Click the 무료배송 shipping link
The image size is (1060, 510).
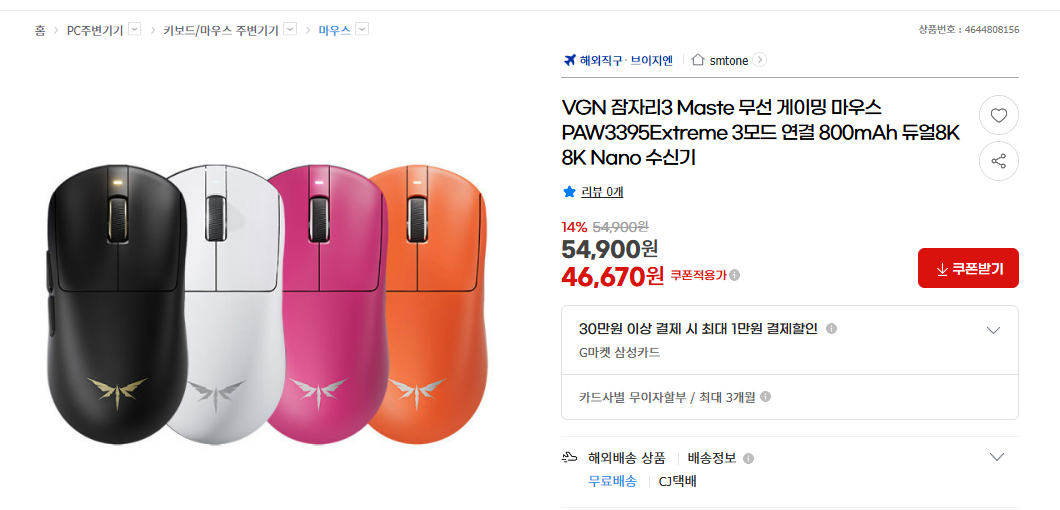612,481
